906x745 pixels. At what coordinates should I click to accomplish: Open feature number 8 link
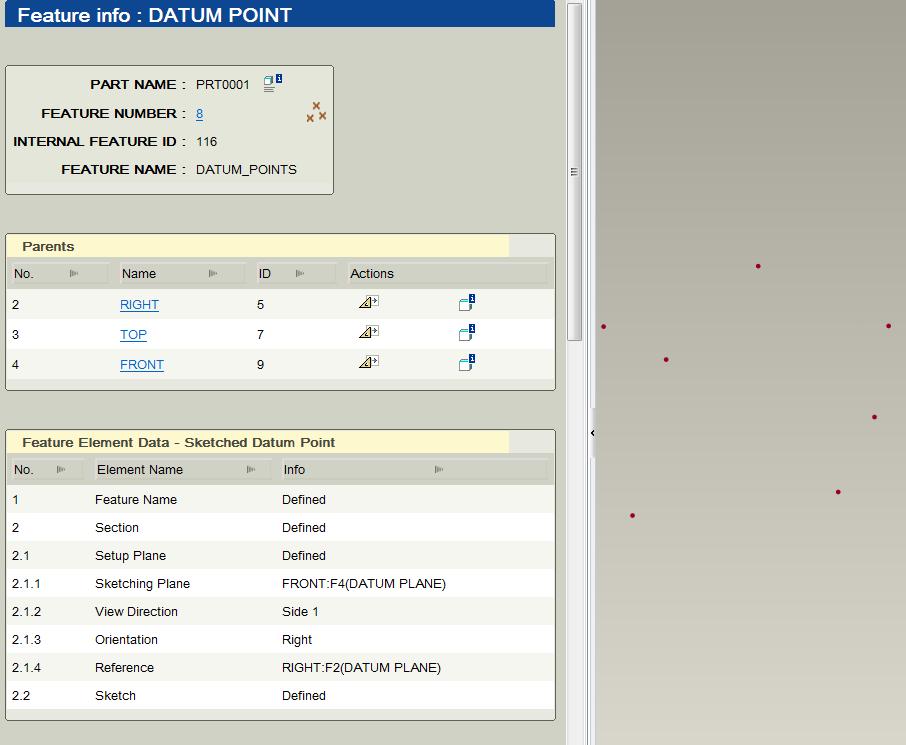[199, 113]
